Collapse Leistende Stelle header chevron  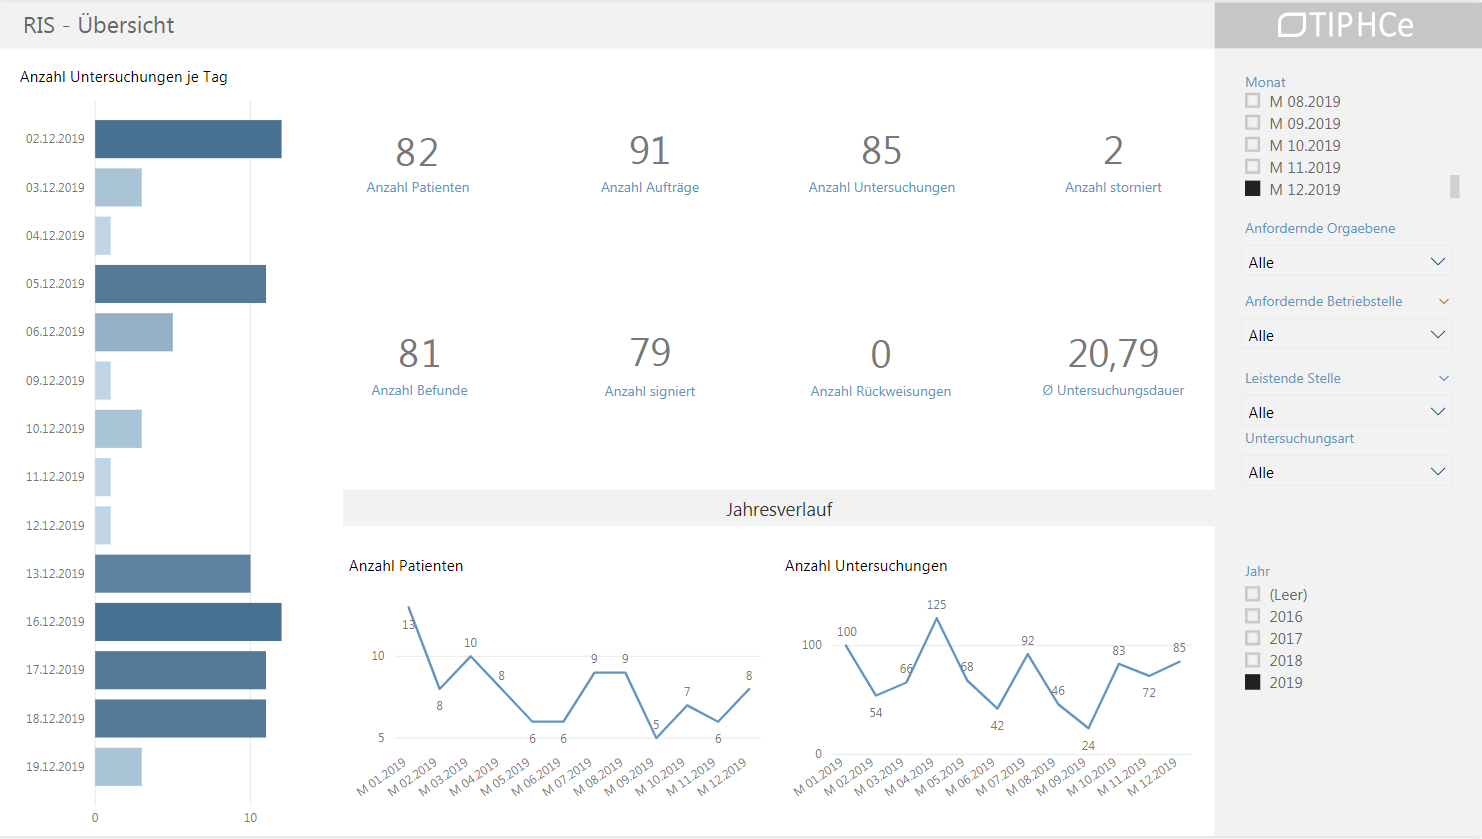1444,378
